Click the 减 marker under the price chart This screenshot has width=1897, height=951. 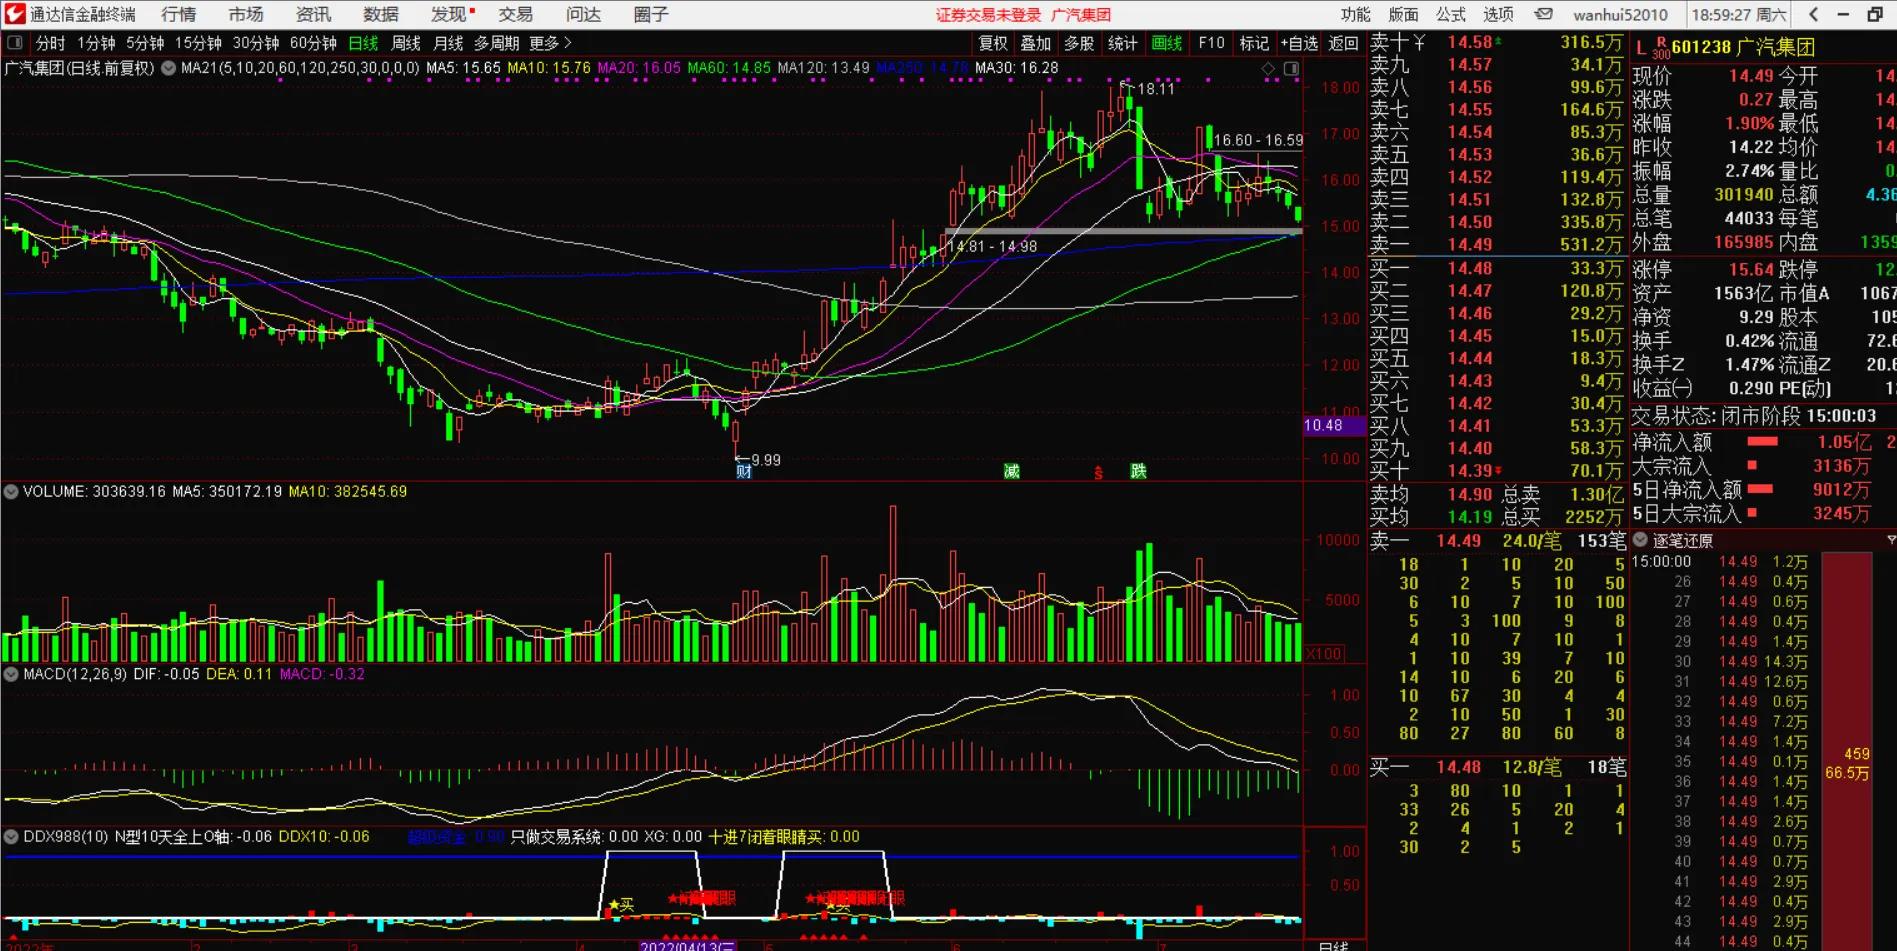[x=1012, y=471]
